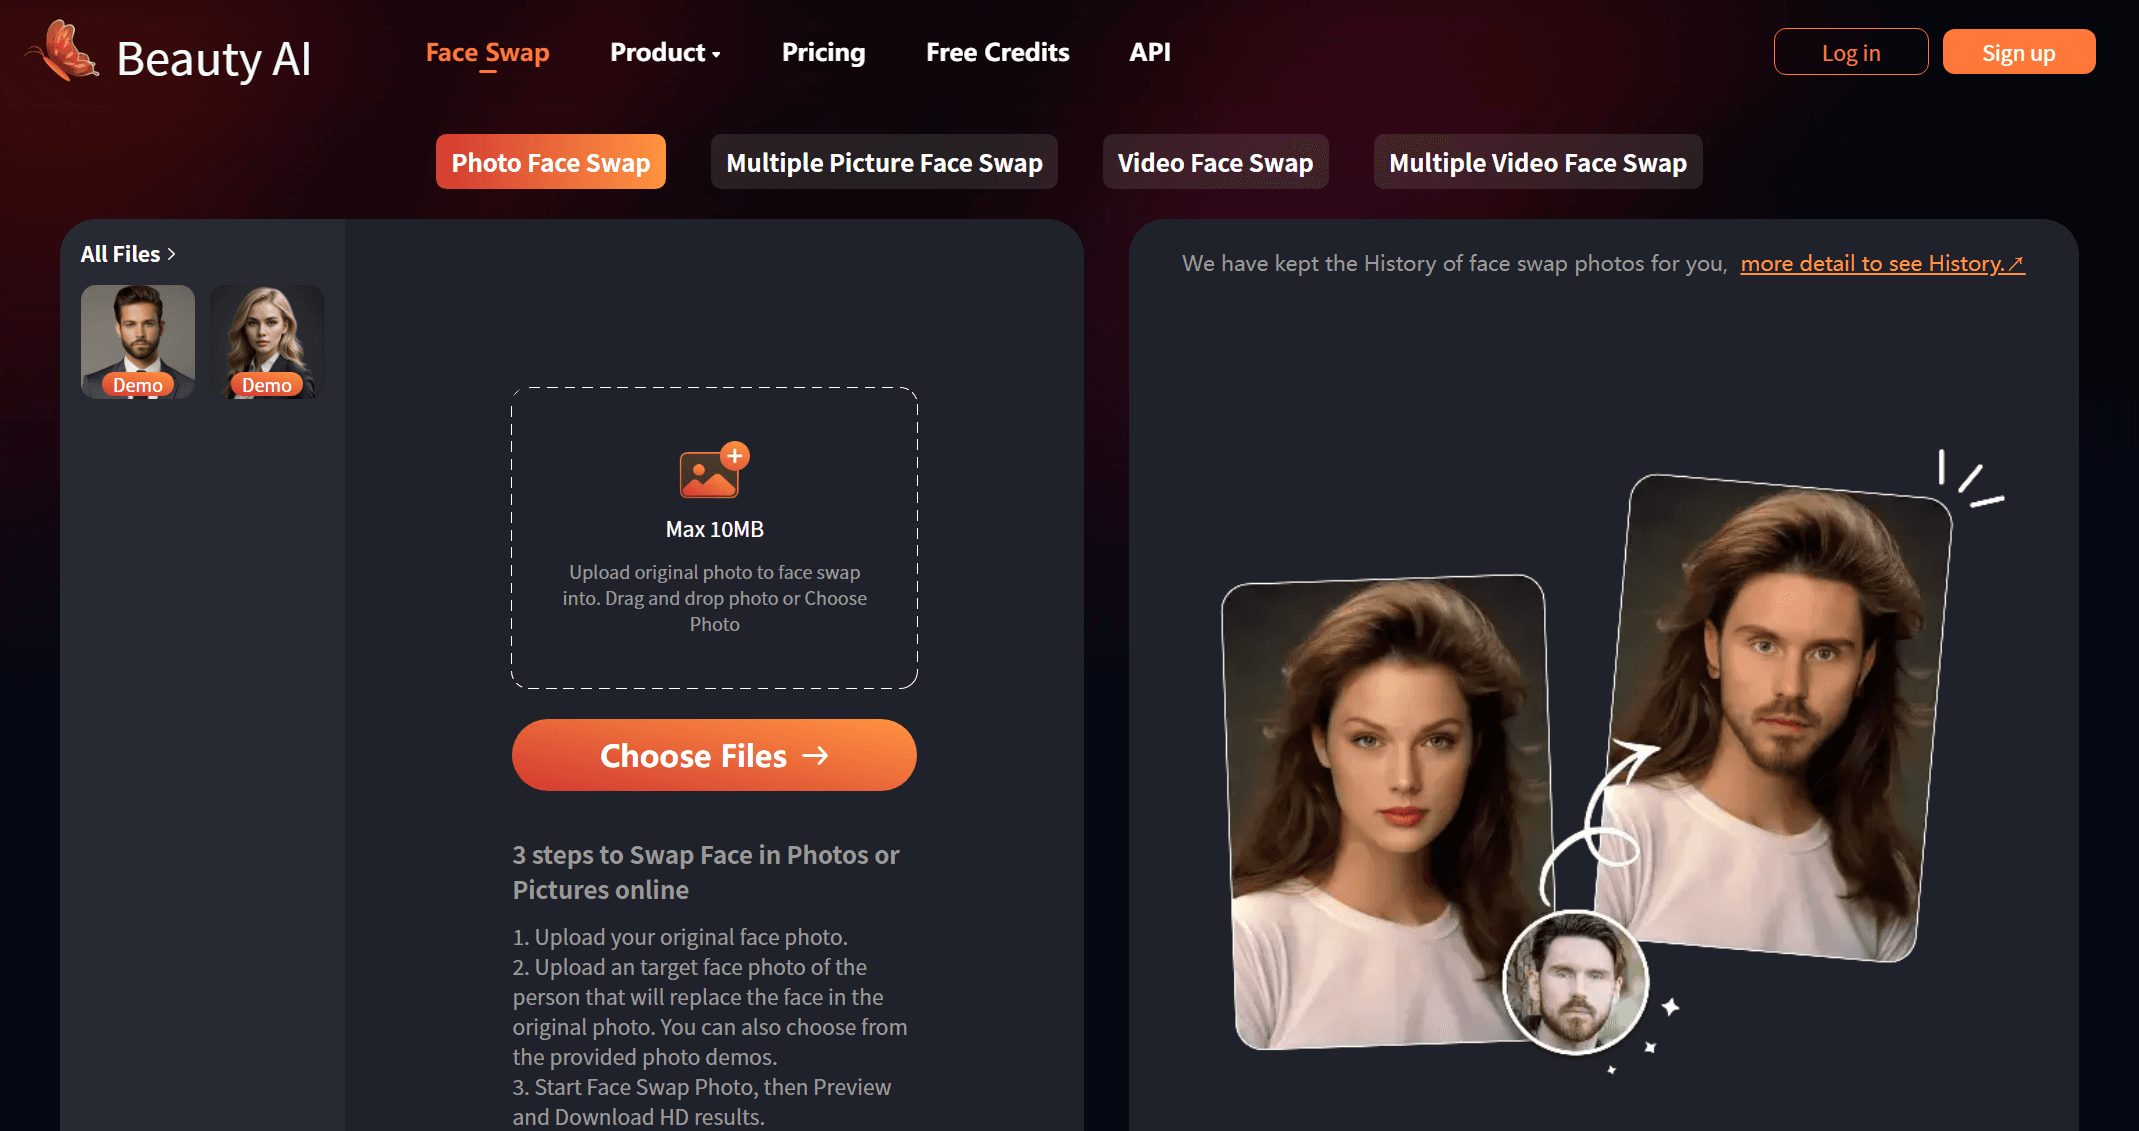
Task: Open the API nav link
Action: point(1149,53)
